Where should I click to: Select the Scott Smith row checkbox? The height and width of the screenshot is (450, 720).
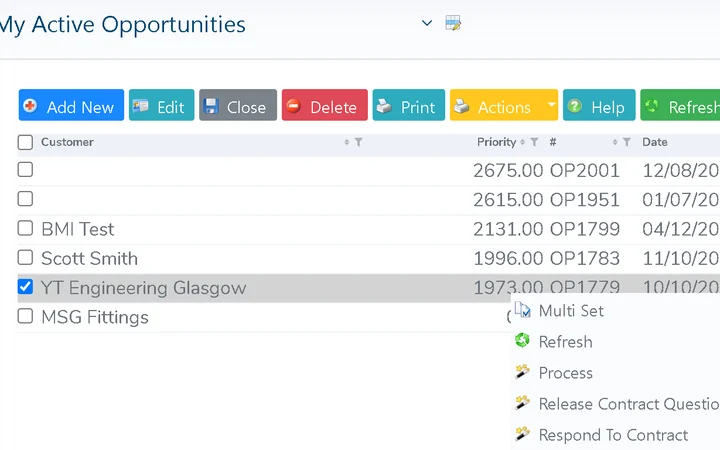coord(25,258)
